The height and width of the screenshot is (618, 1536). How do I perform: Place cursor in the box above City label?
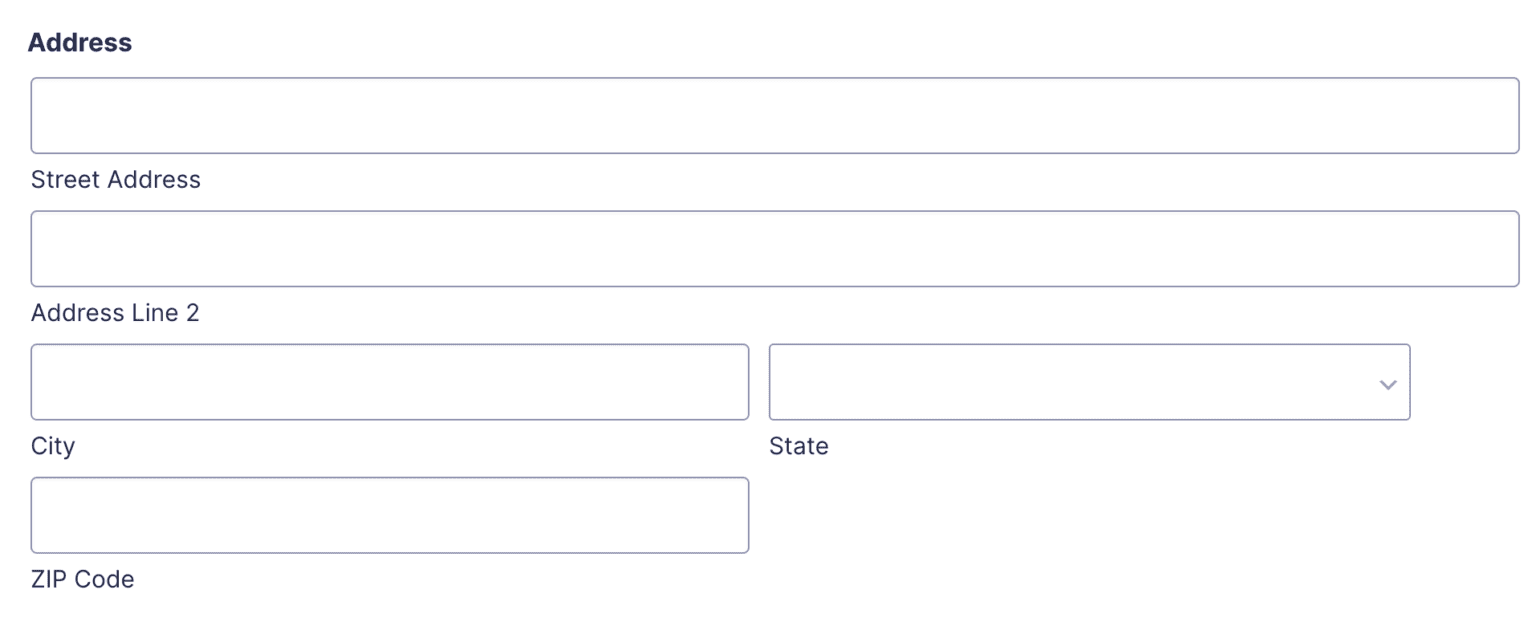coord(389,382)
